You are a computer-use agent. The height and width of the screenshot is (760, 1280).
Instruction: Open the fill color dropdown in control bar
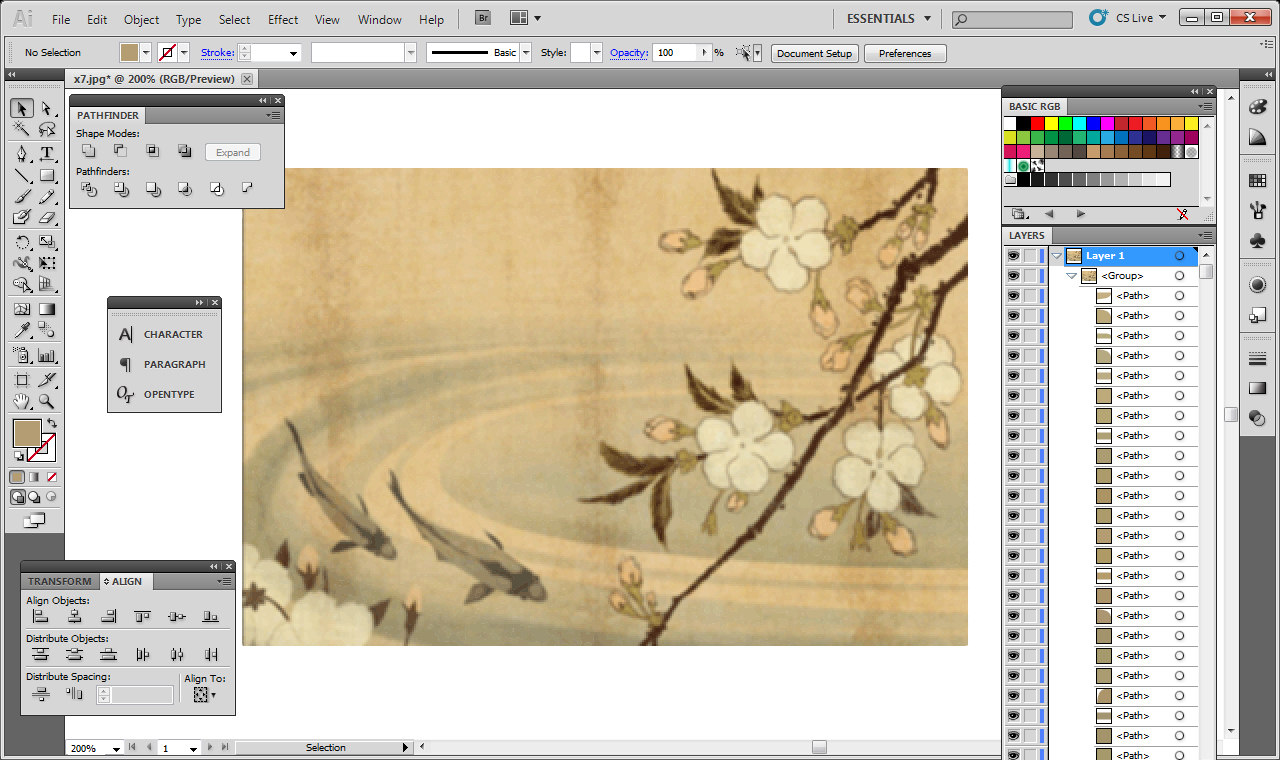146,53
